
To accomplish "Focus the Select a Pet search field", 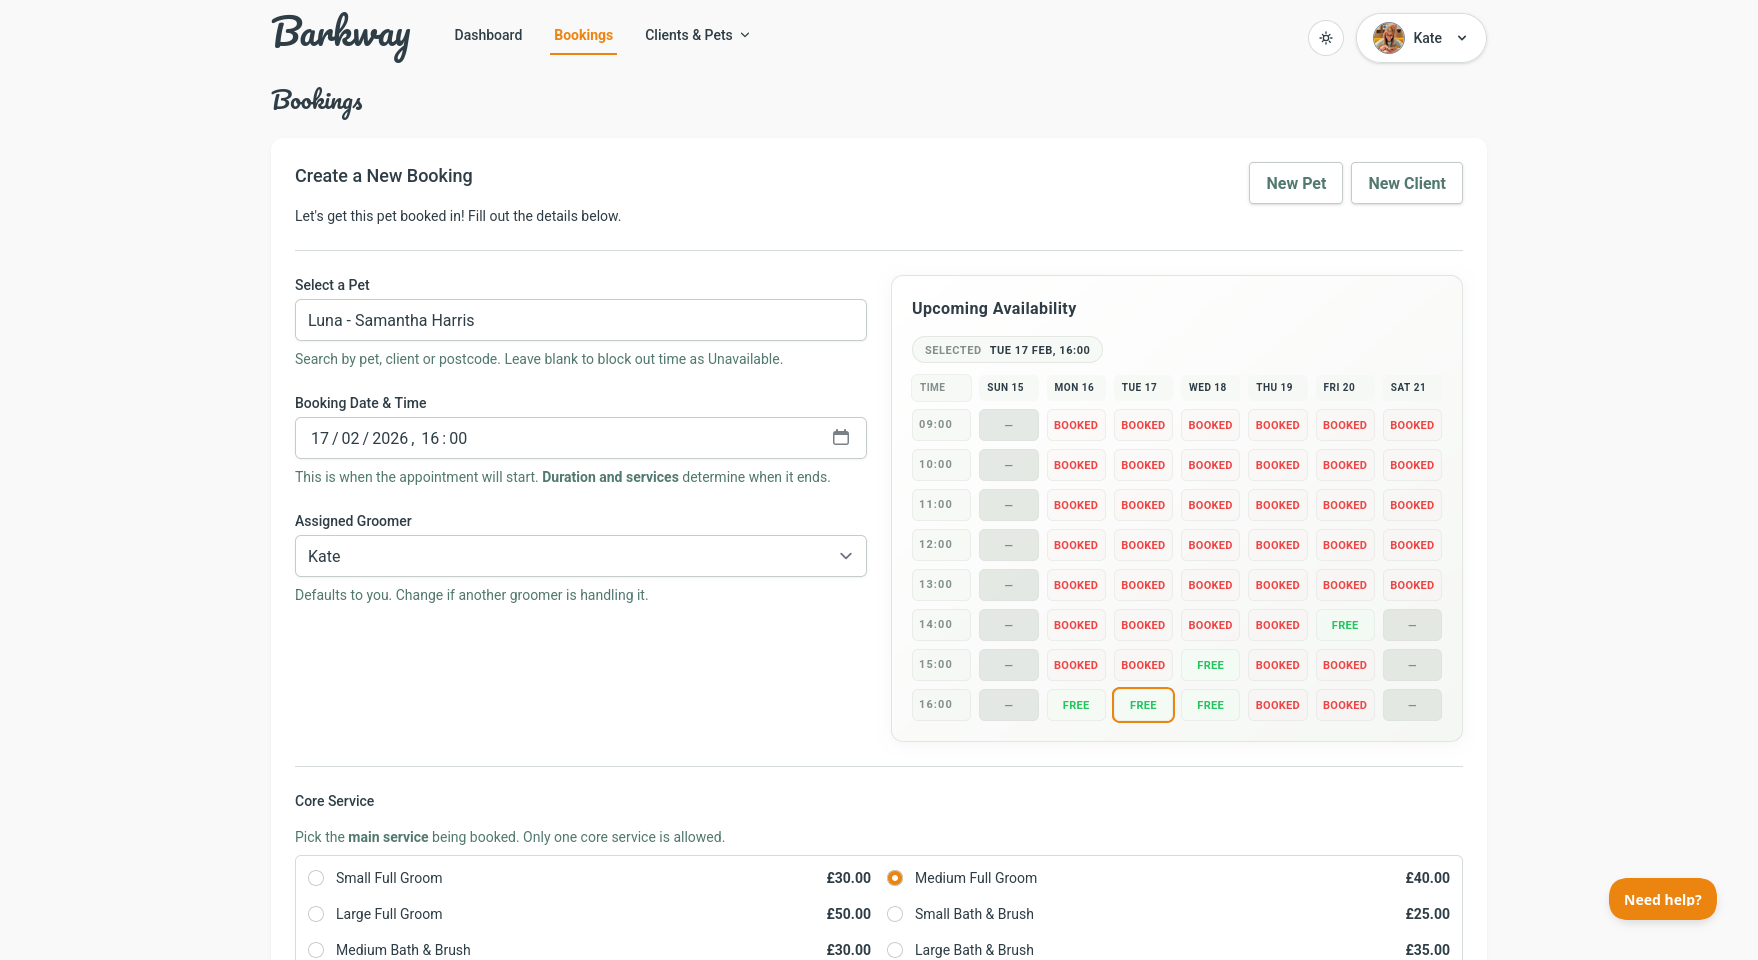I will (x=580, y=320).
